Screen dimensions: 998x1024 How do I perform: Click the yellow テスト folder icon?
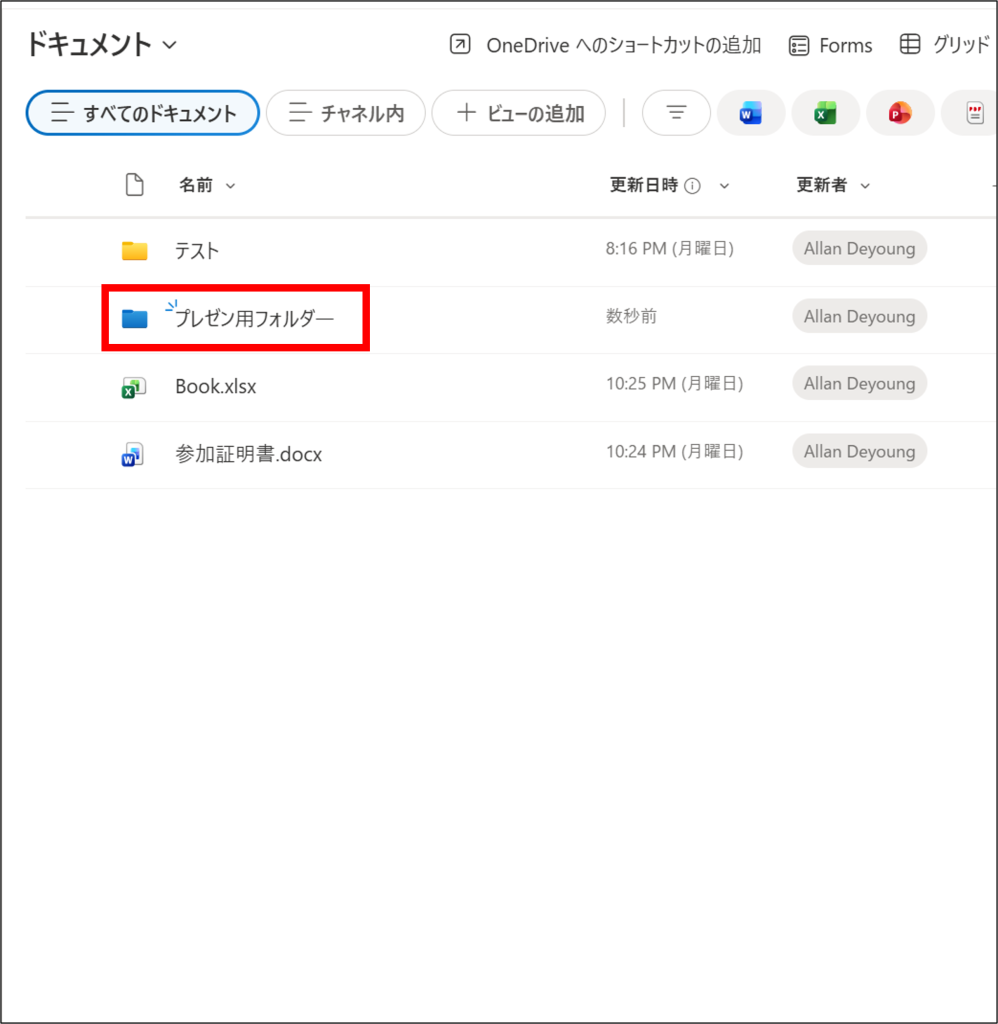134,250
